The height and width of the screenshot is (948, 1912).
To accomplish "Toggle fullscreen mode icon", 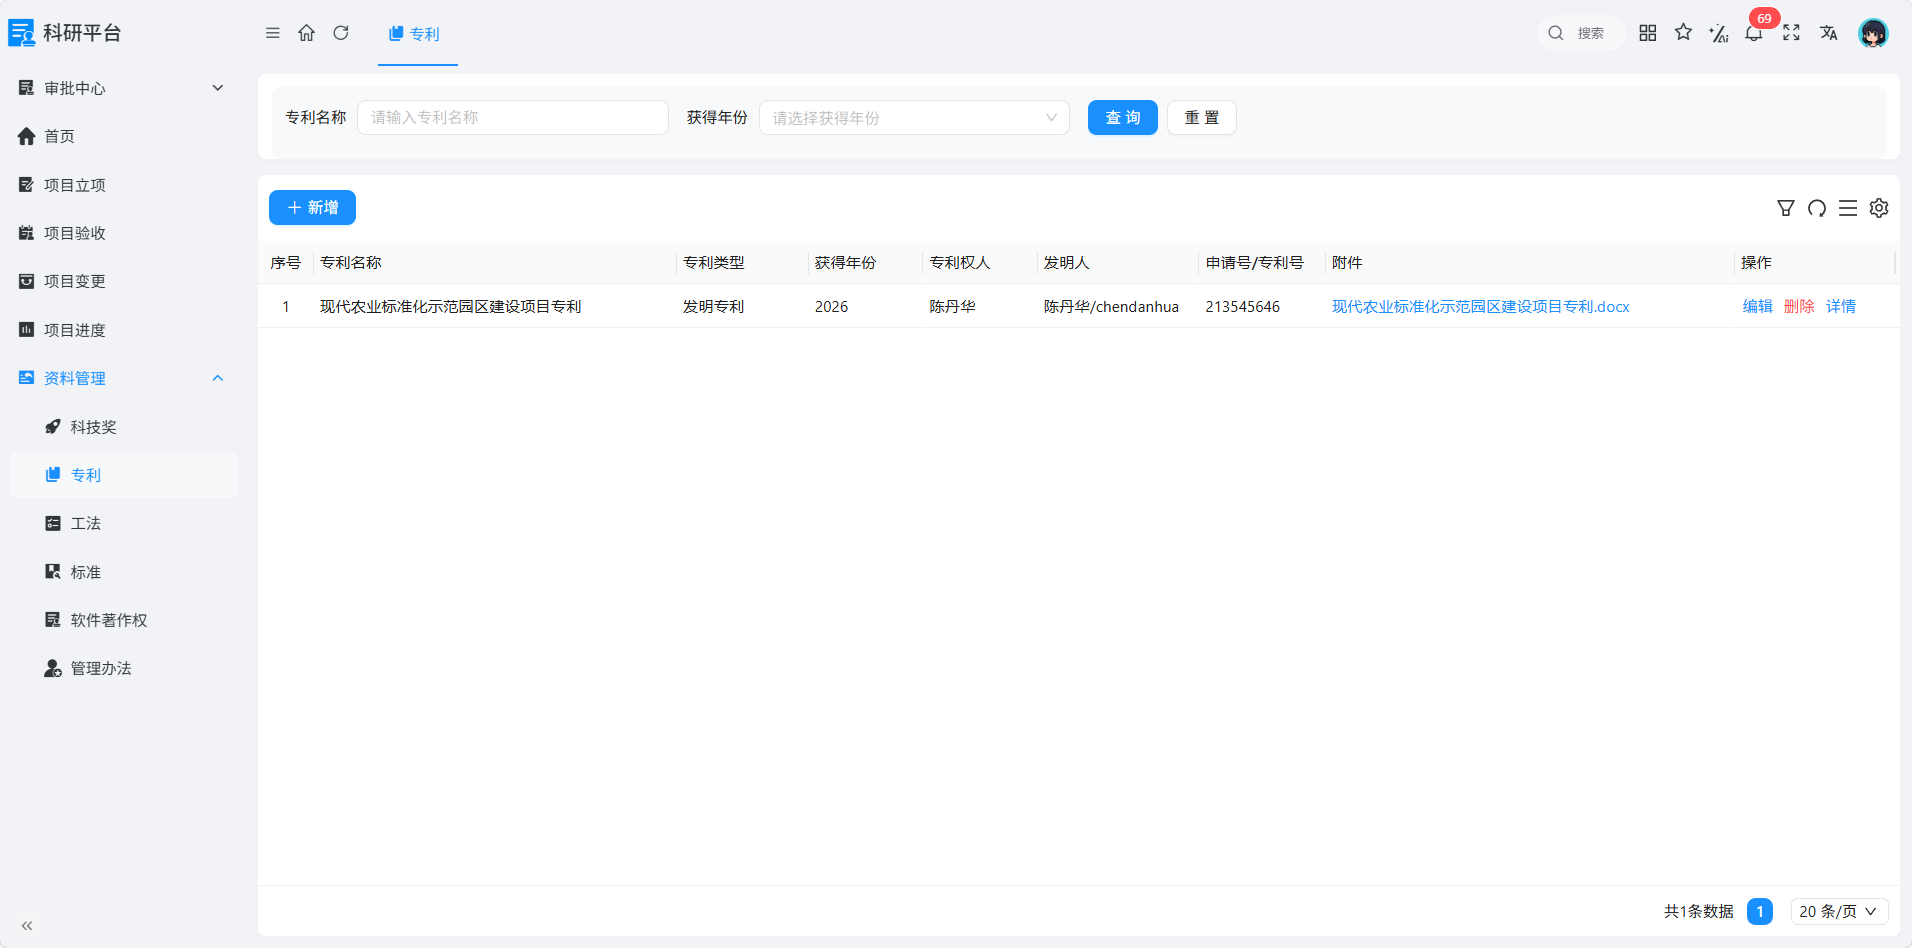I will pos(1791,33).
